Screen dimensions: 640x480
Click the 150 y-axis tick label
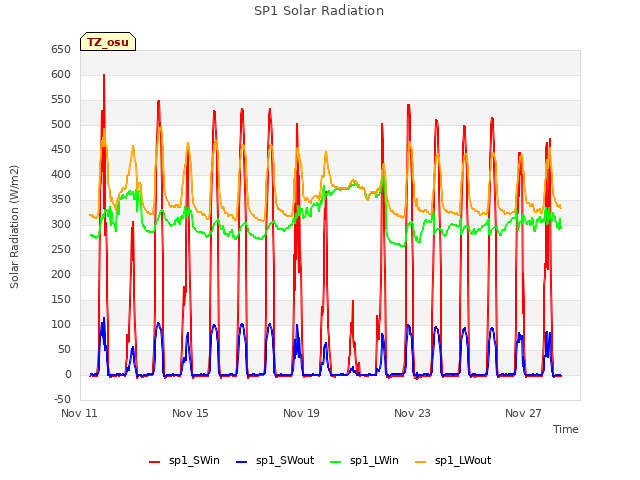[61, 300]
